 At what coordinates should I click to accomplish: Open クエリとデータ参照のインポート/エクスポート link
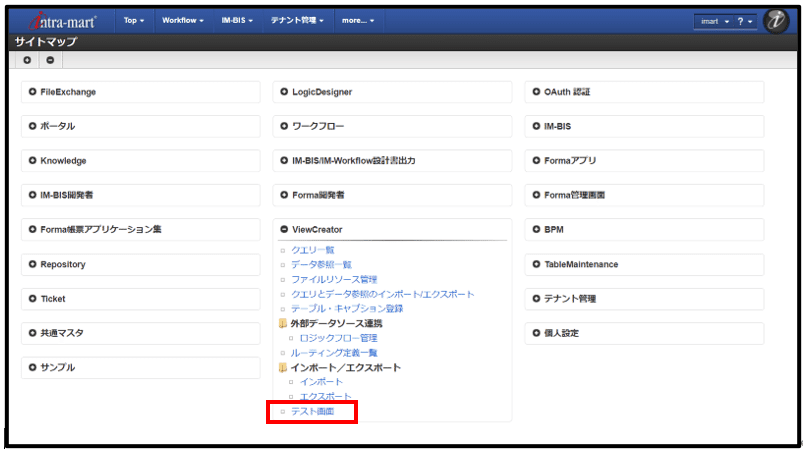(x=383, y=294)
